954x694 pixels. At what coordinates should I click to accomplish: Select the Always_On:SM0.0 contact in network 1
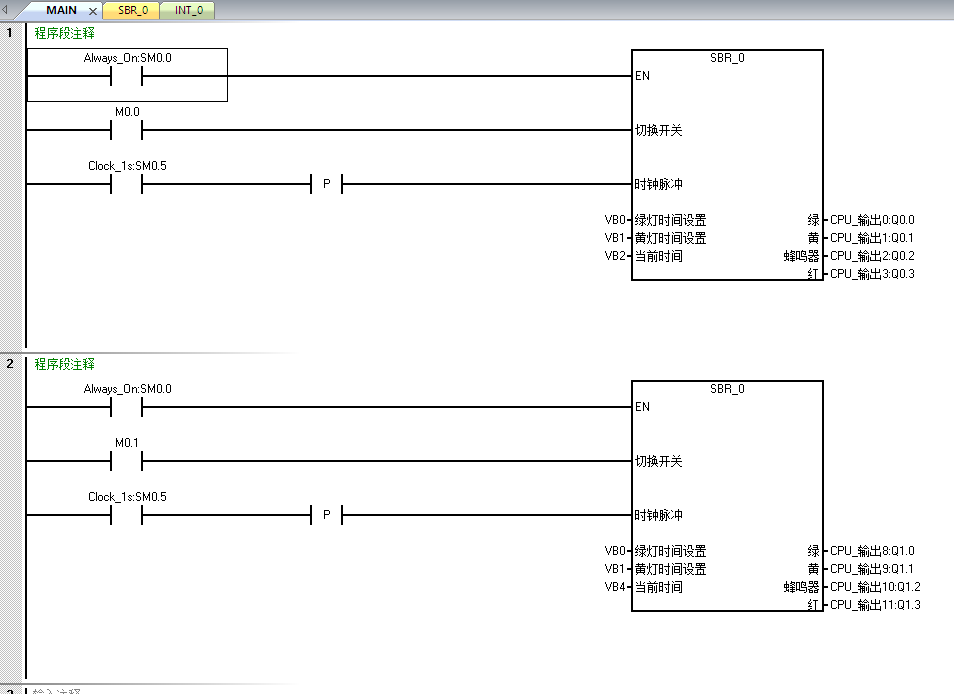(x=126, y=76)
